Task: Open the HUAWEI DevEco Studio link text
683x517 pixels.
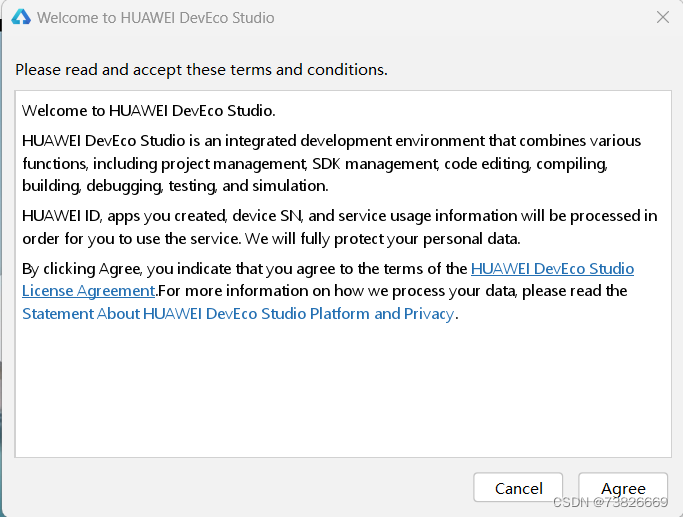Action: pyautogui.click(x=552, y=268)
